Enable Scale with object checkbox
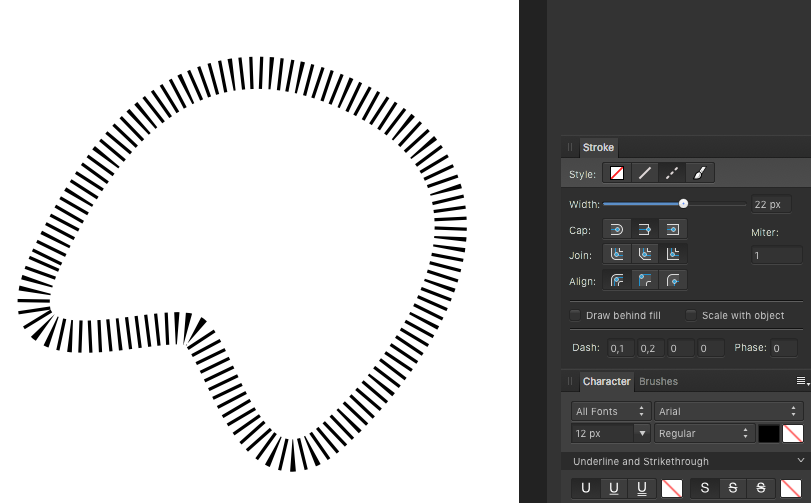 [690, 315]
